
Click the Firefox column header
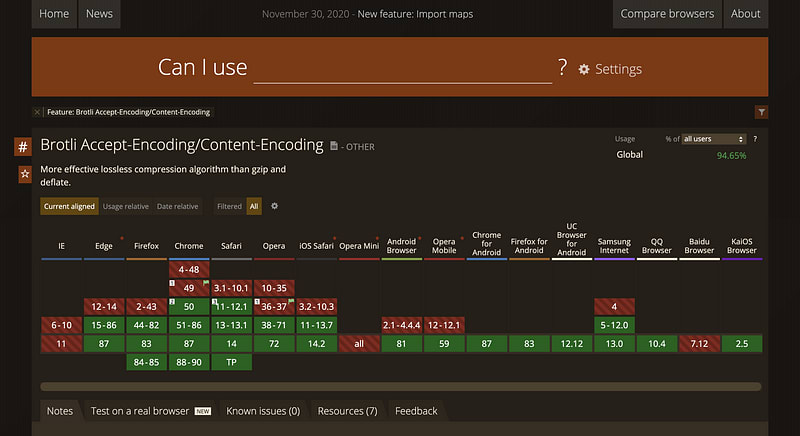click(x=146, y=246)
